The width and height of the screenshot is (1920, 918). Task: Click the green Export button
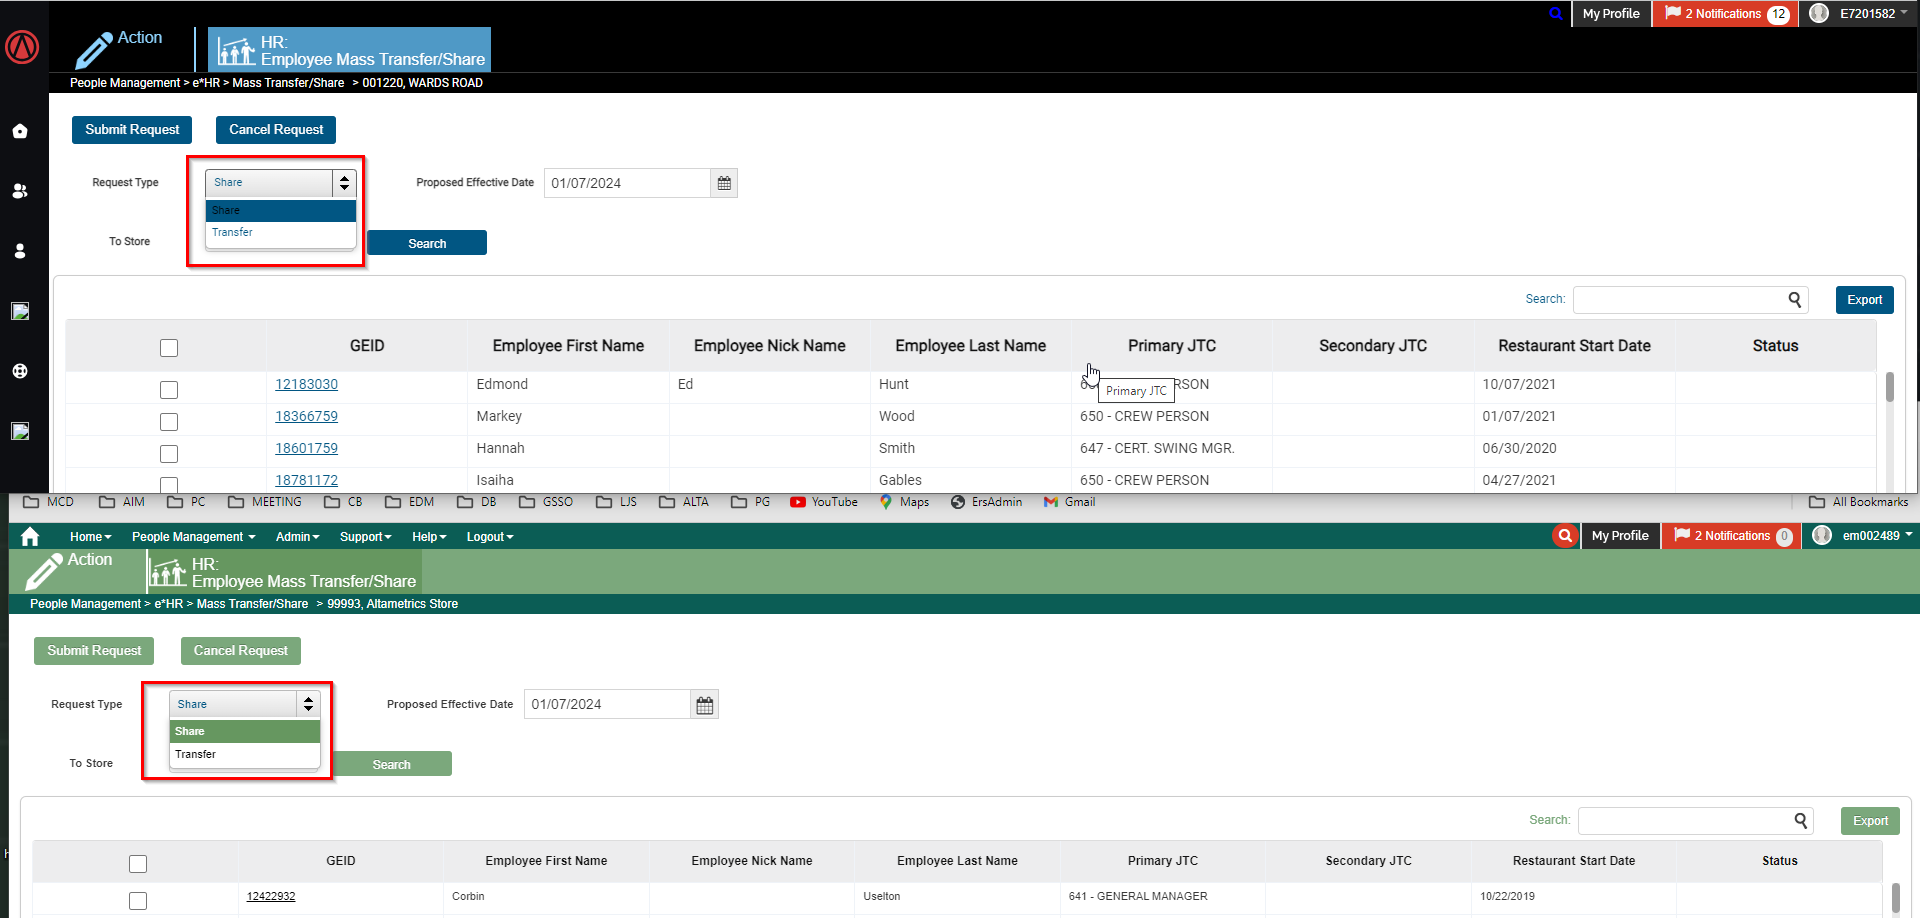tap(1870, 821)
